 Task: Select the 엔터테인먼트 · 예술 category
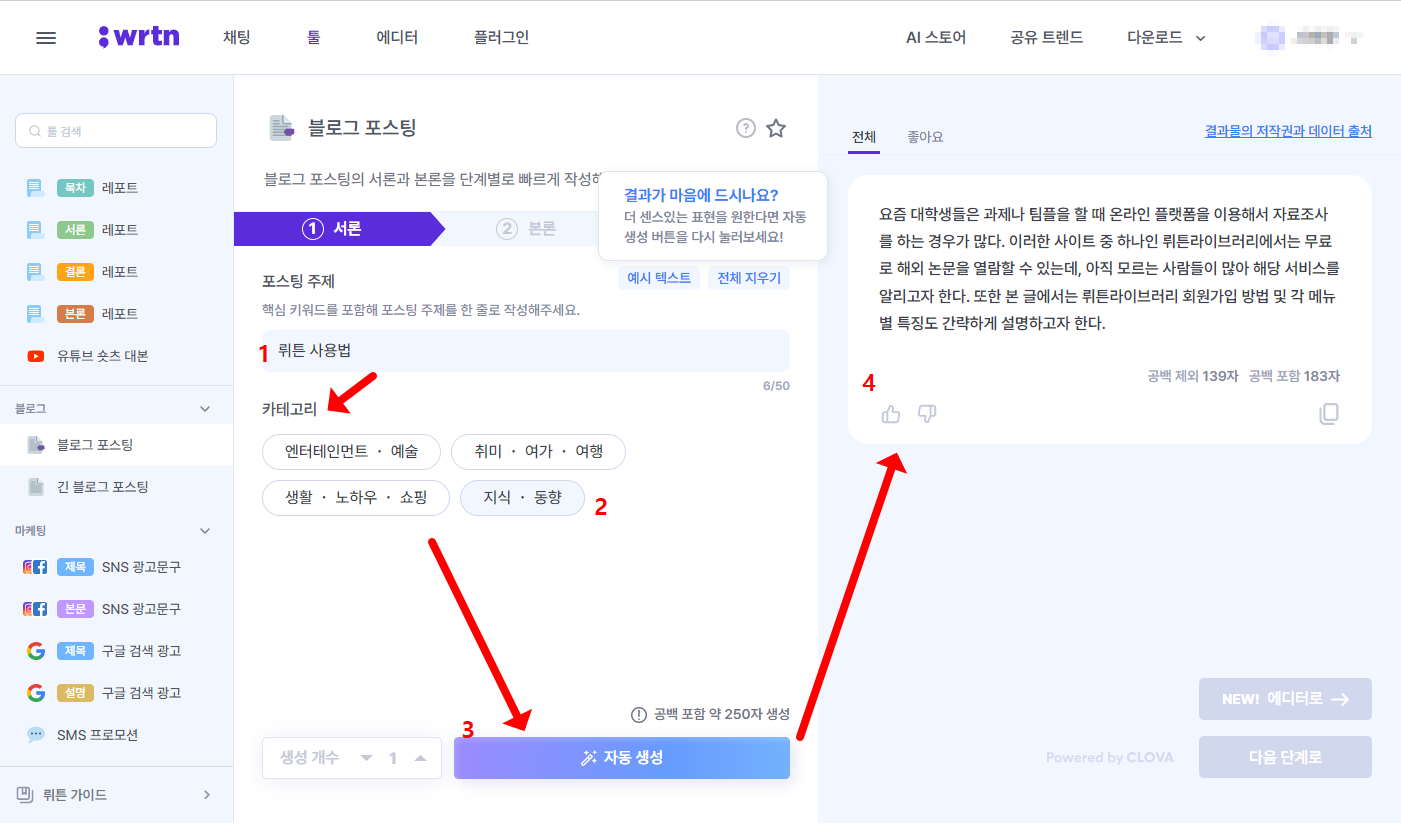tap(351, 452)
